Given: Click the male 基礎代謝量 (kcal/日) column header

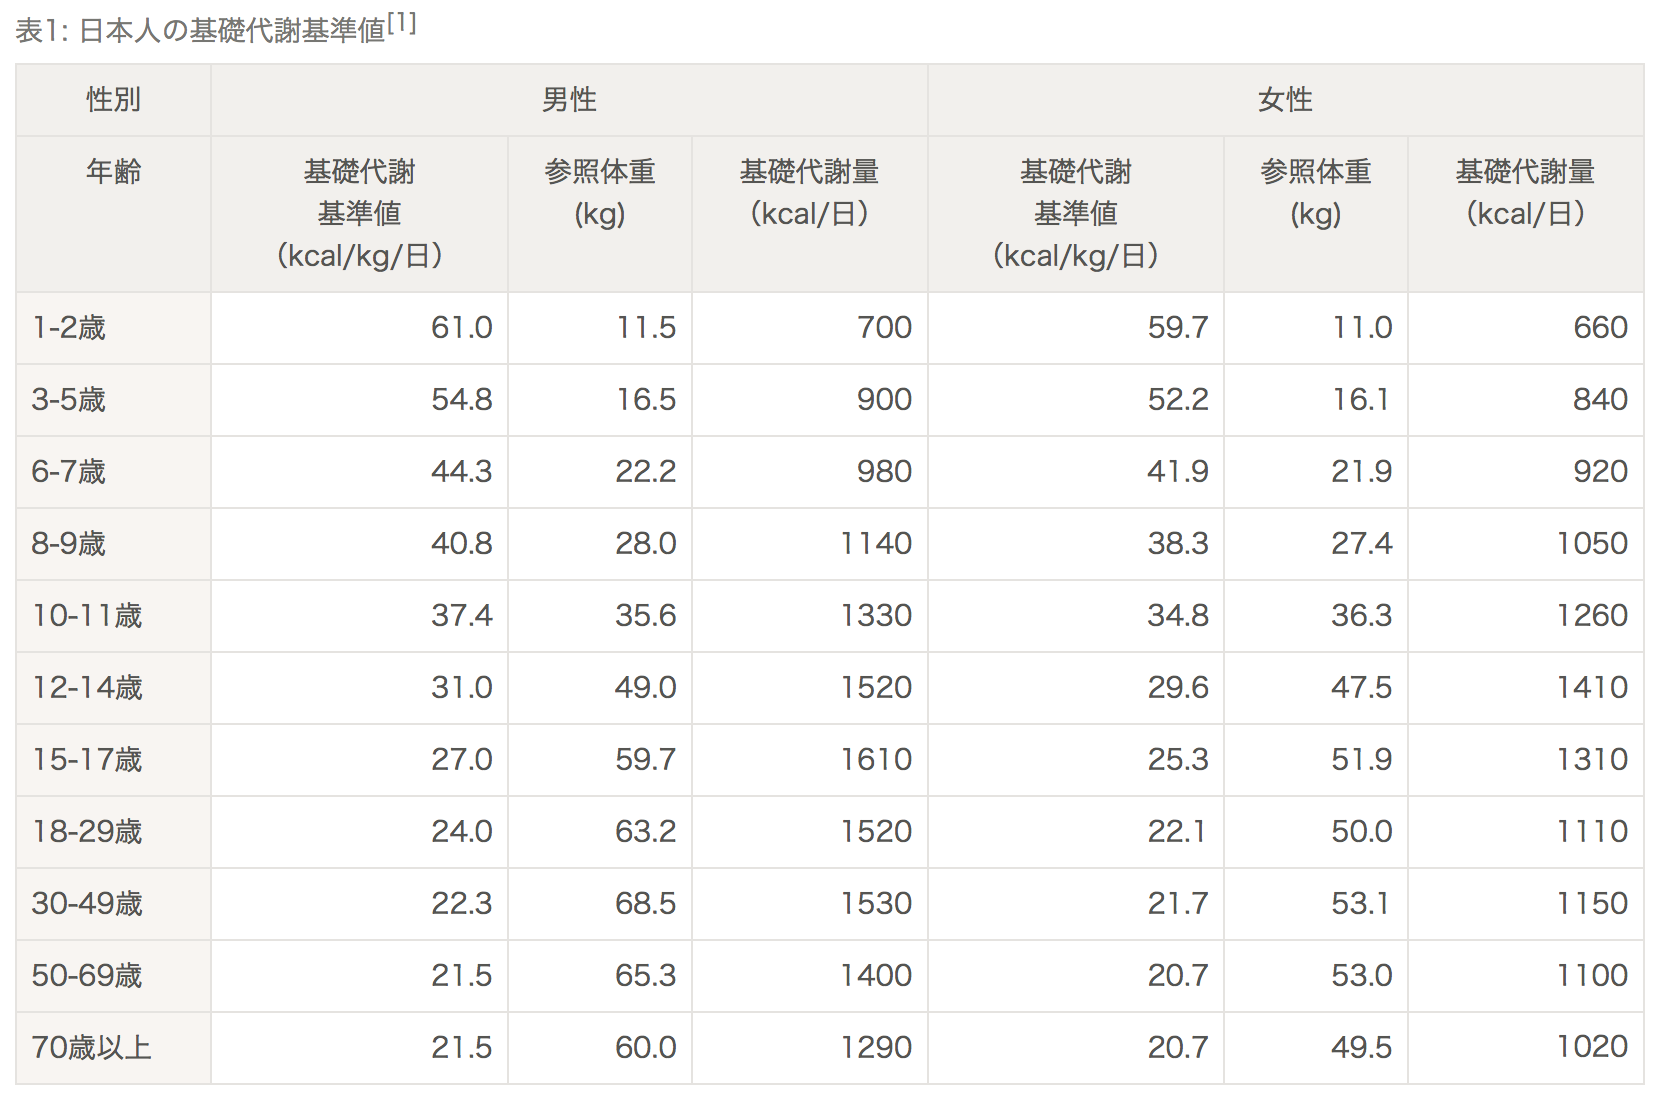Looking at the screenshot, I should point(809,192).
